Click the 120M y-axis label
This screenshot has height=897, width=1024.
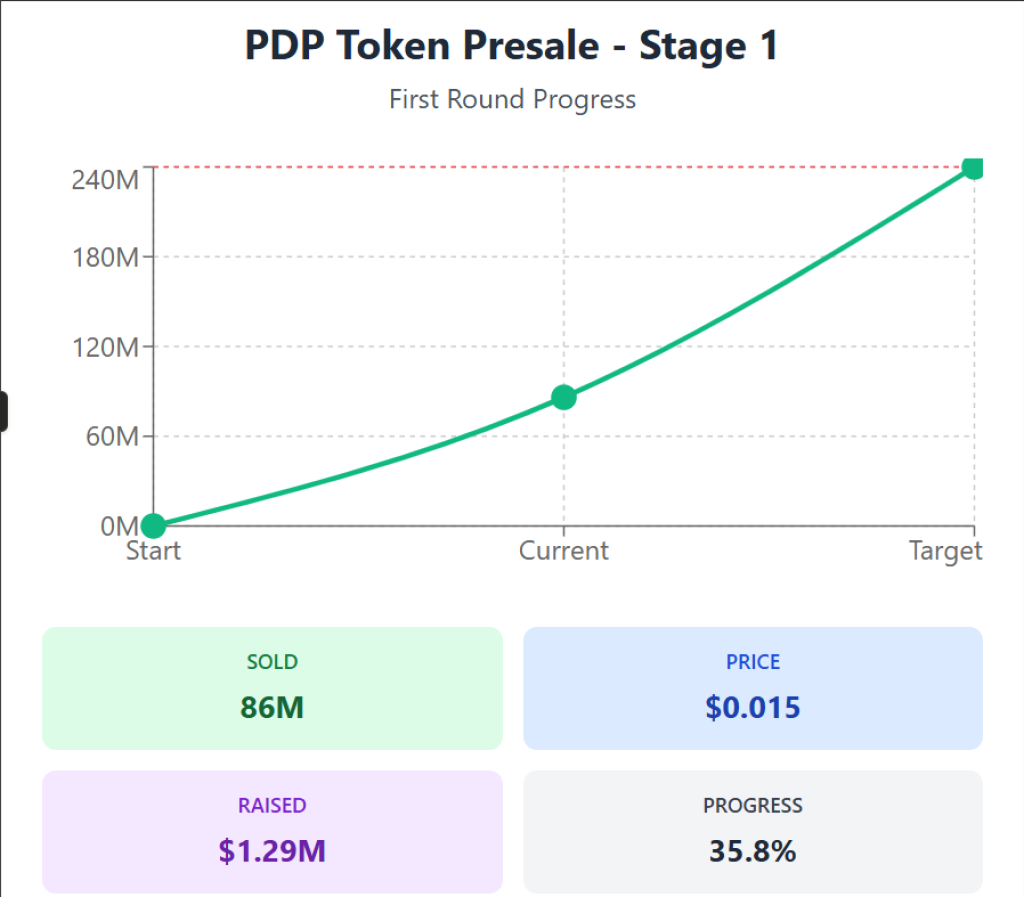pyautogui.click(x=105, y=348)
